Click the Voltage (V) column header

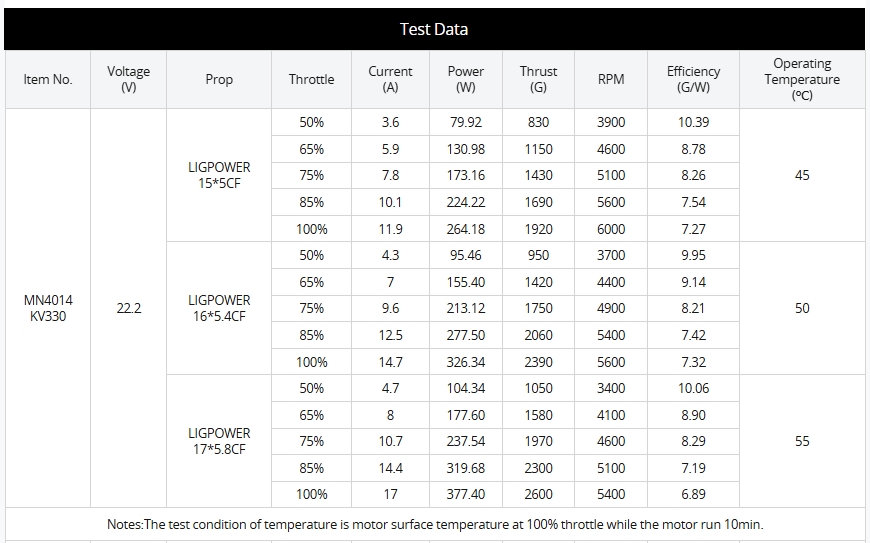tap(128, 79)
